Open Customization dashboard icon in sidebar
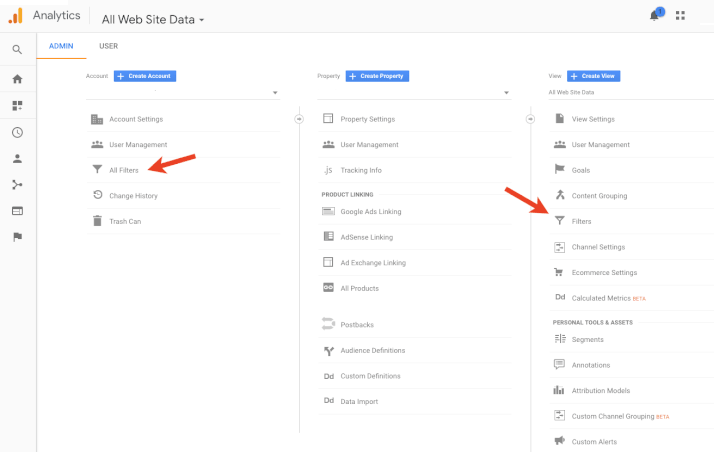This screenshot has width=714, height=452. (17, 105)
